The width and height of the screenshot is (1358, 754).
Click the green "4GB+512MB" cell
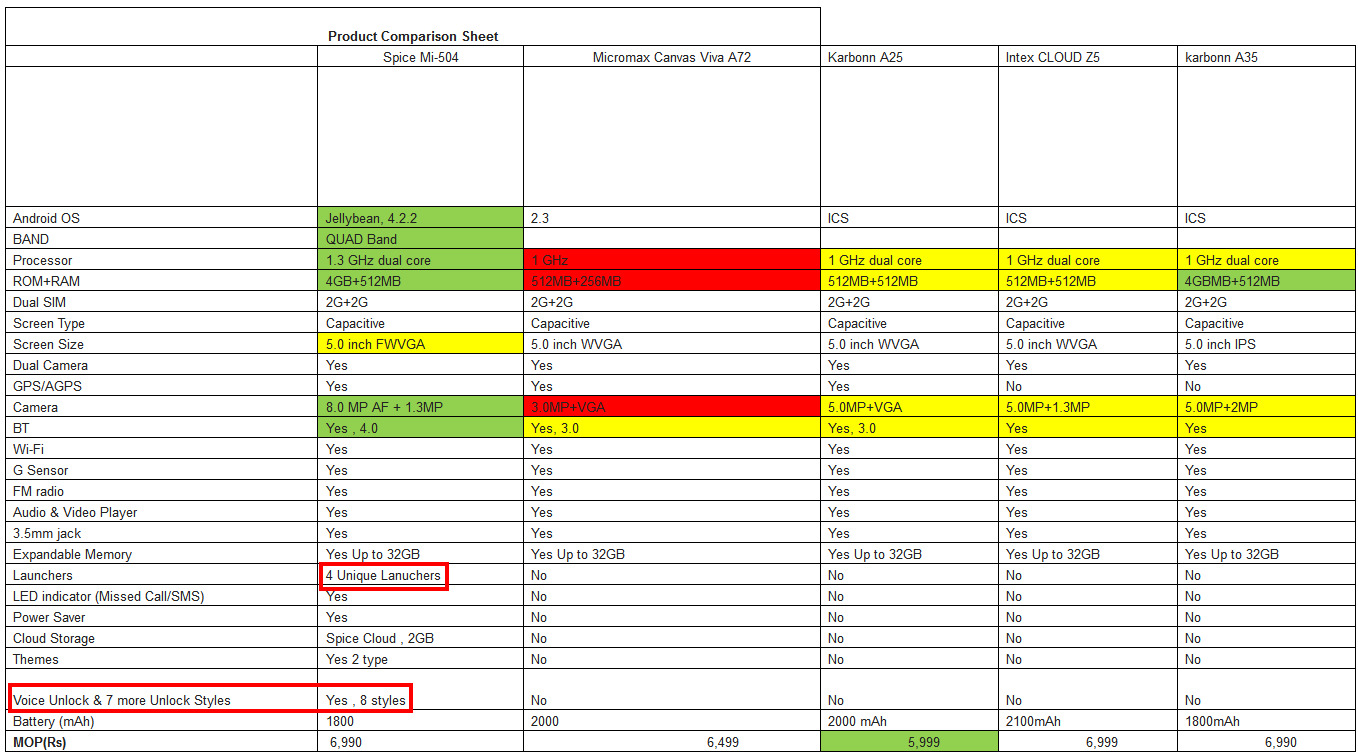pyautogui.click(x=420, y=281)
